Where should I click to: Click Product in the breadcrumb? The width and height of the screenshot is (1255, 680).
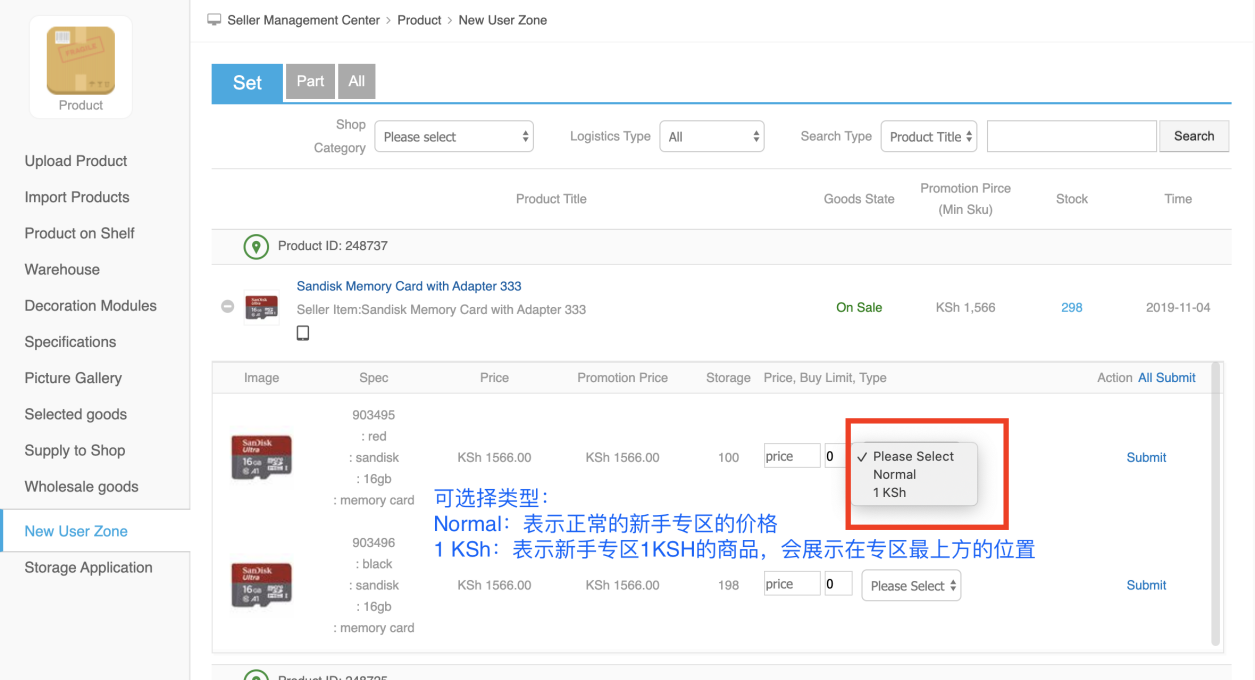(420, 20)
